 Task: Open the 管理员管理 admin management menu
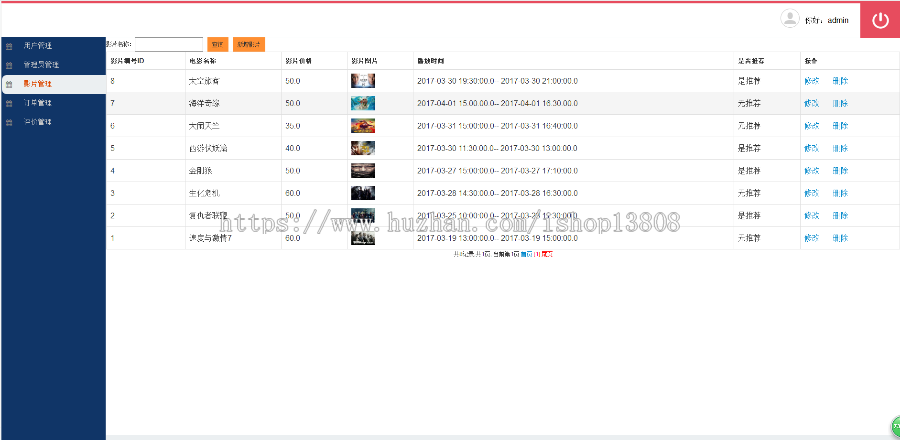[x=41, y=65]
